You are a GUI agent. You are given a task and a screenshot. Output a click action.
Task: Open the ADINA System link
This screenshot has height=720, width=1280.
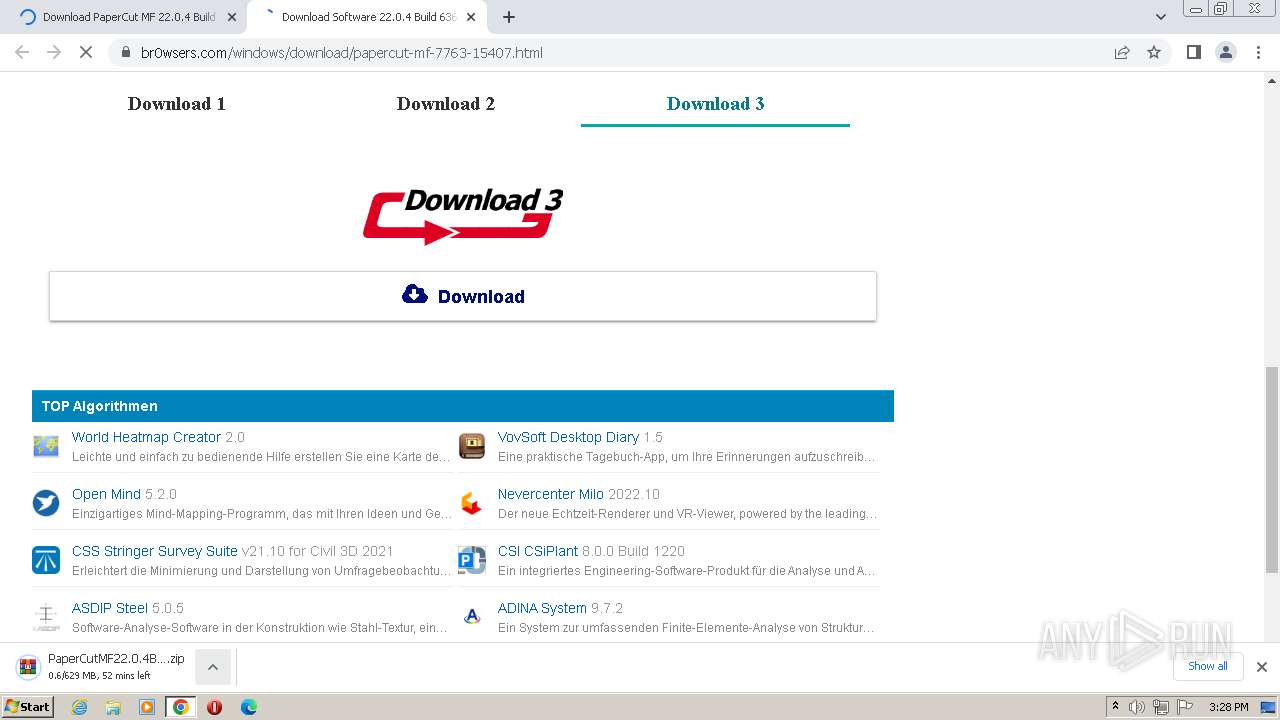click(542, 608)
